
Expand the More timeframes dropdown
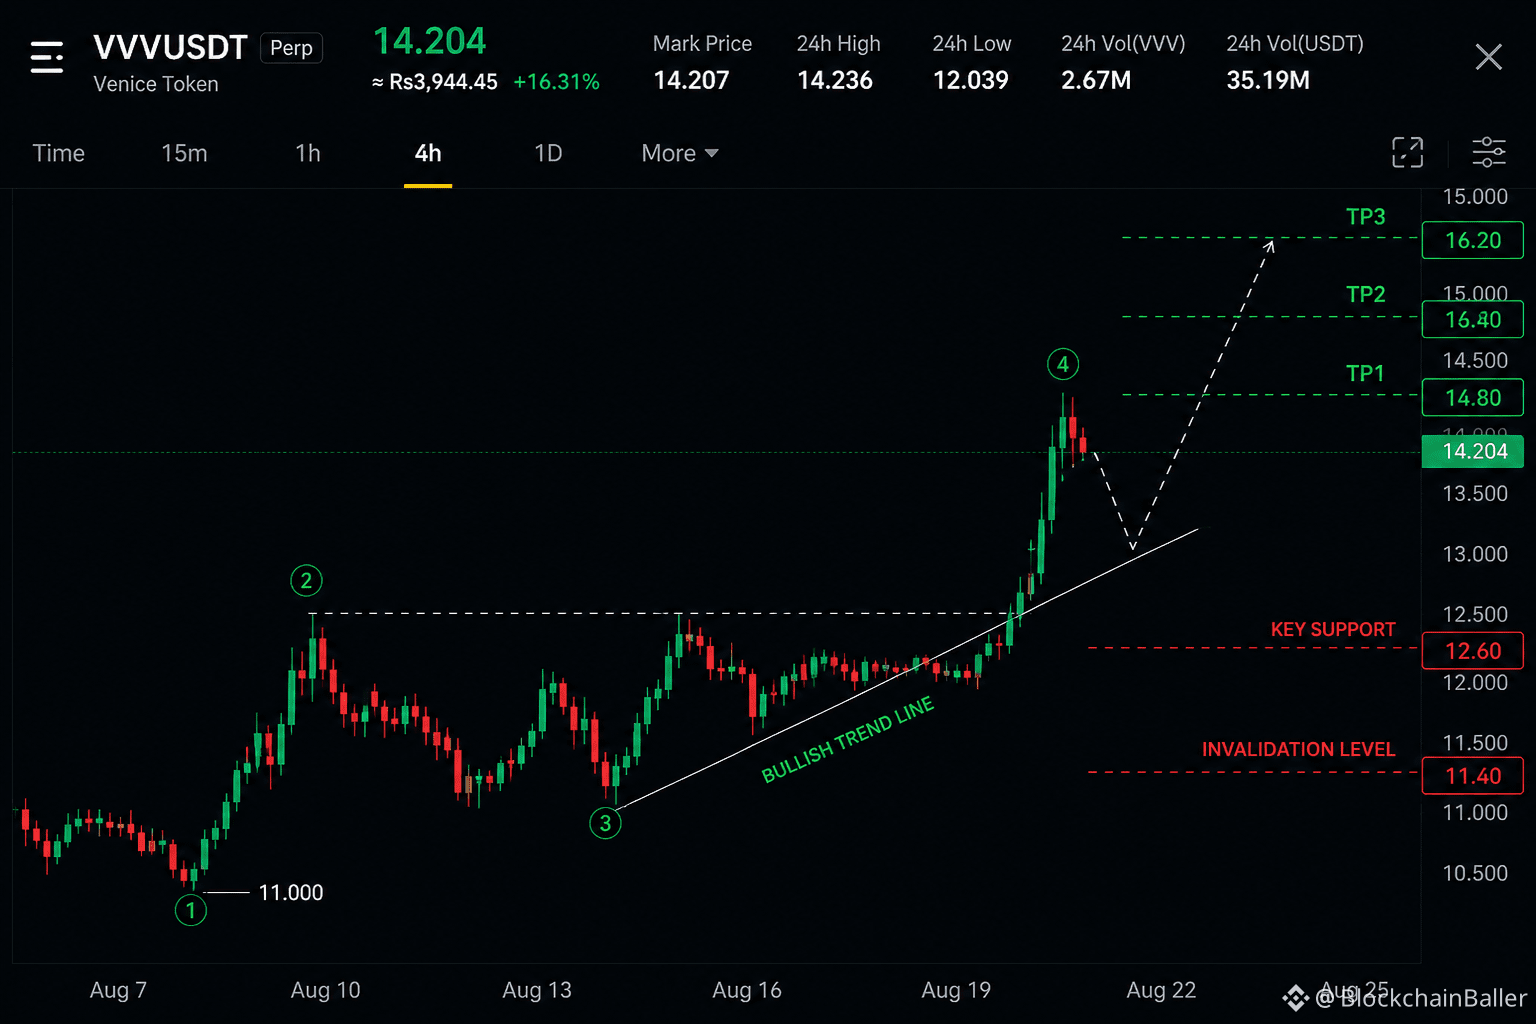[x=680, y=153]
